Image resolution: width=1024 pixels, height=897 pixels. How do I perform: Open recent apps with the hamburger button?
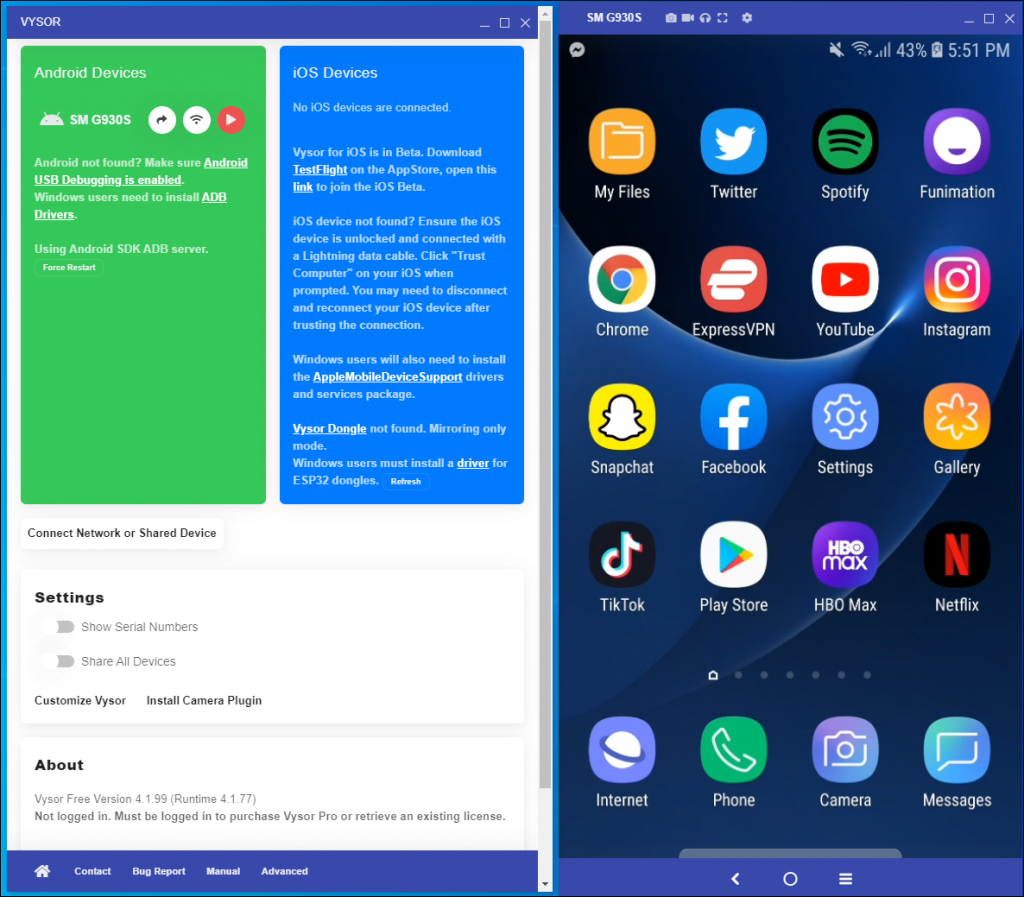coord(845,878)
